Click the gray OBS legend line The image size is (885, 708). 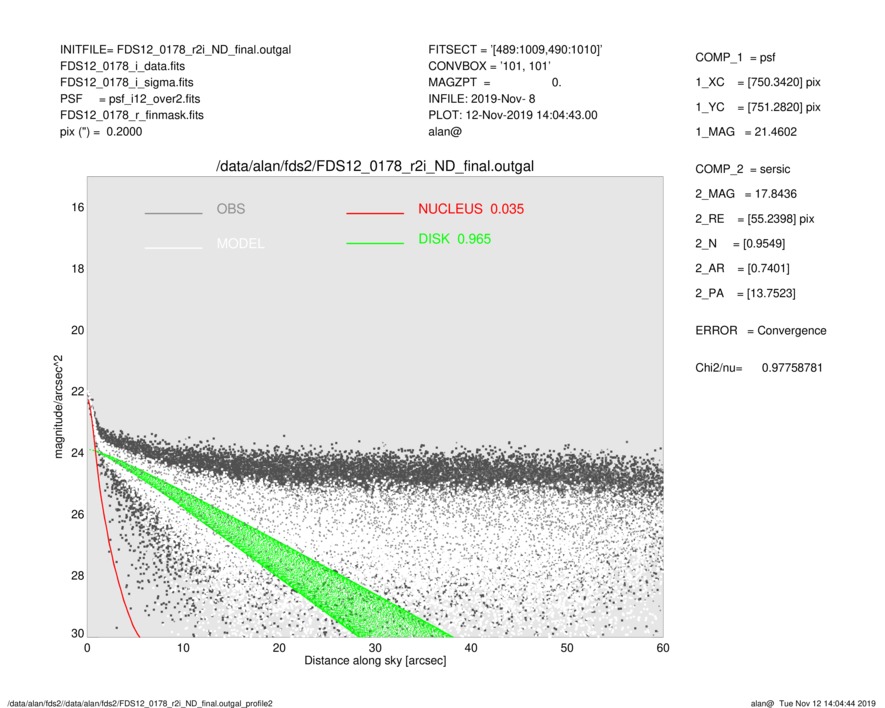173,213
